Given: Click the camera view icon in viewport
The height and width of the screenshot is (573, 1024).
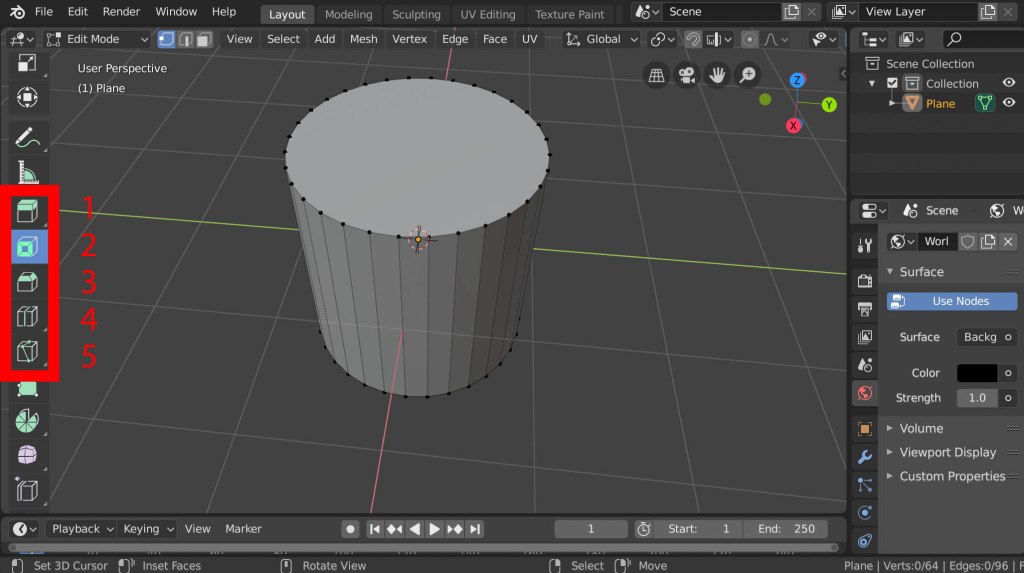Looking at the screenshot, I should coord(686,75).
